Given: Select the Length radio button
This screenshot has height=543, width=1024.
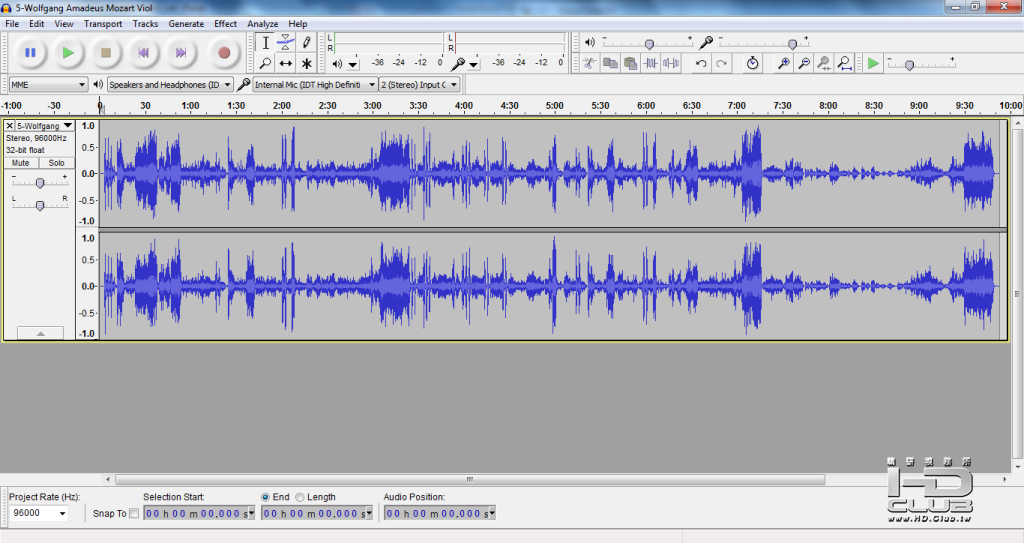Looking at the screenshot, I should pos(300,497).
